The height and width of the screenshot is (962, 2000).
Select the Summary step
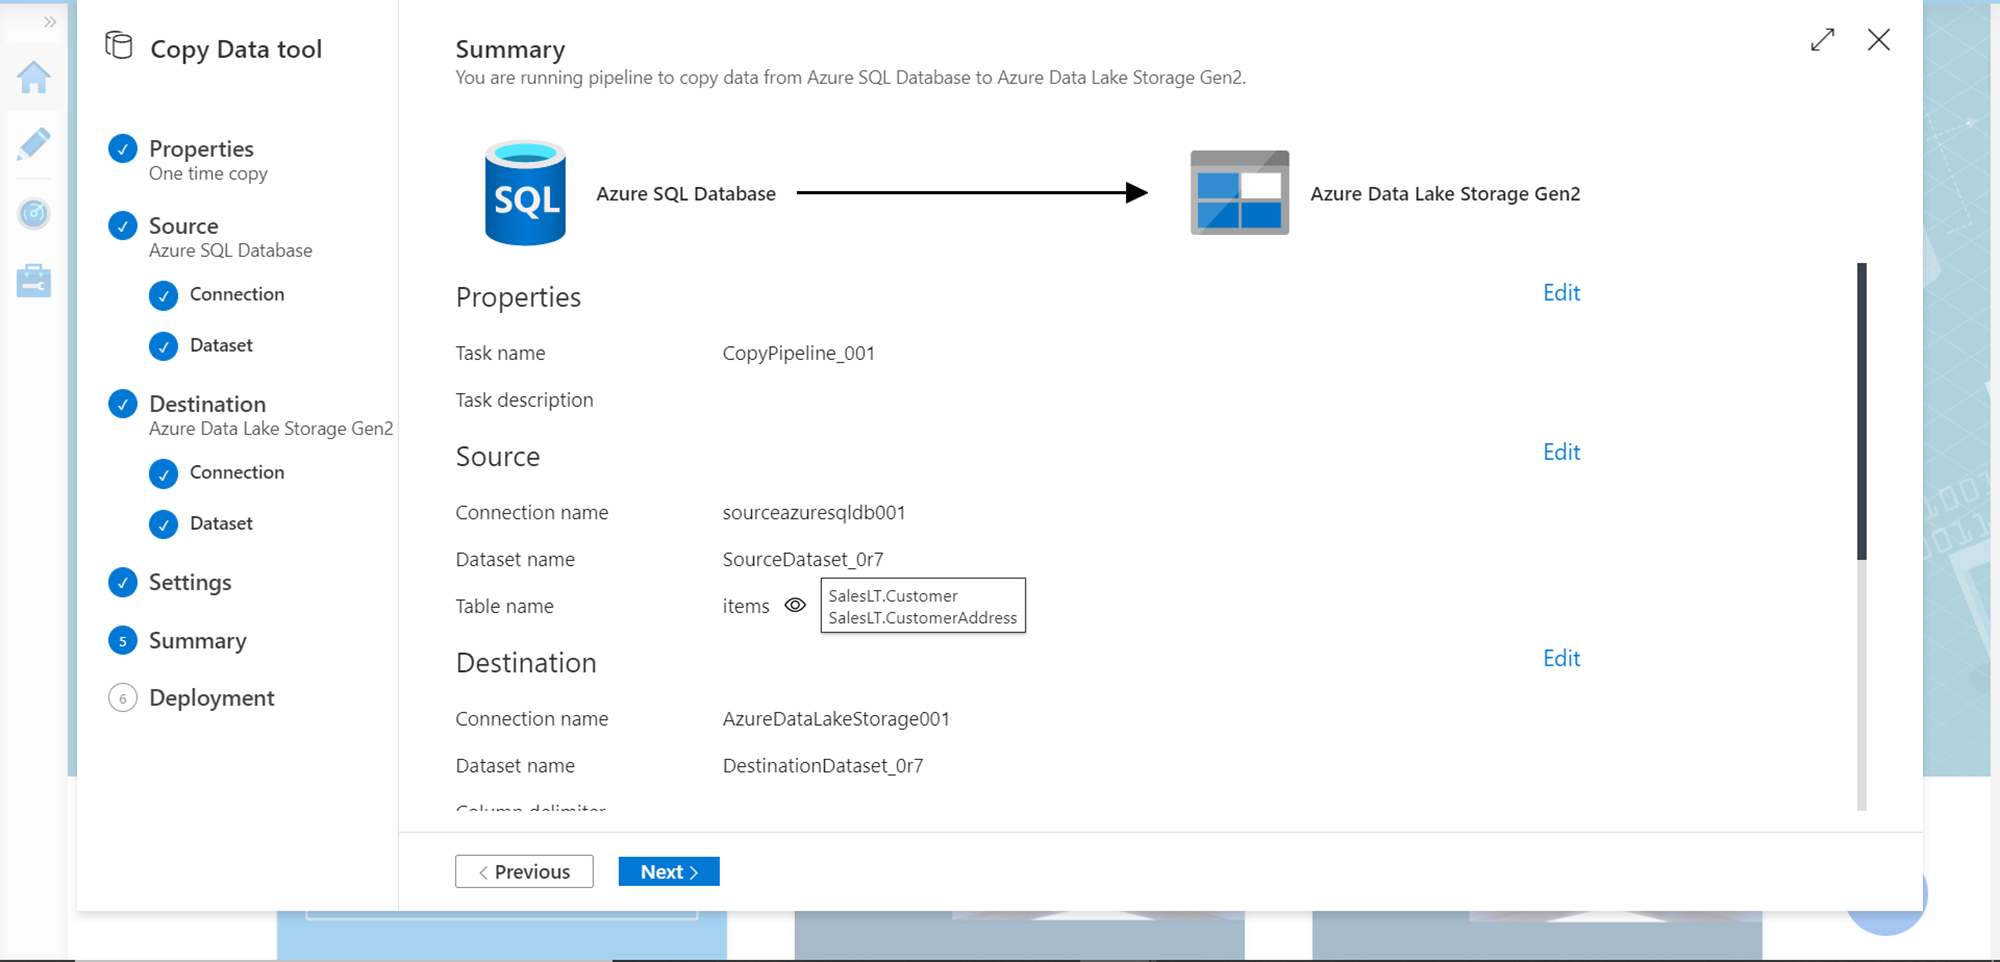(x=198, y=640)
